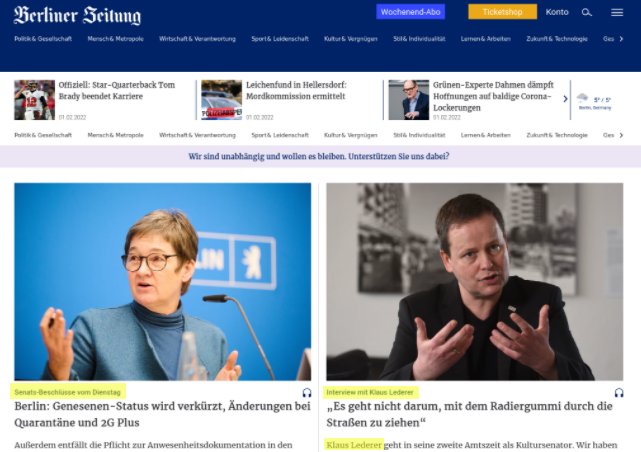
Task: Open the Klaus Lederer interview photo
Action: 475,282
